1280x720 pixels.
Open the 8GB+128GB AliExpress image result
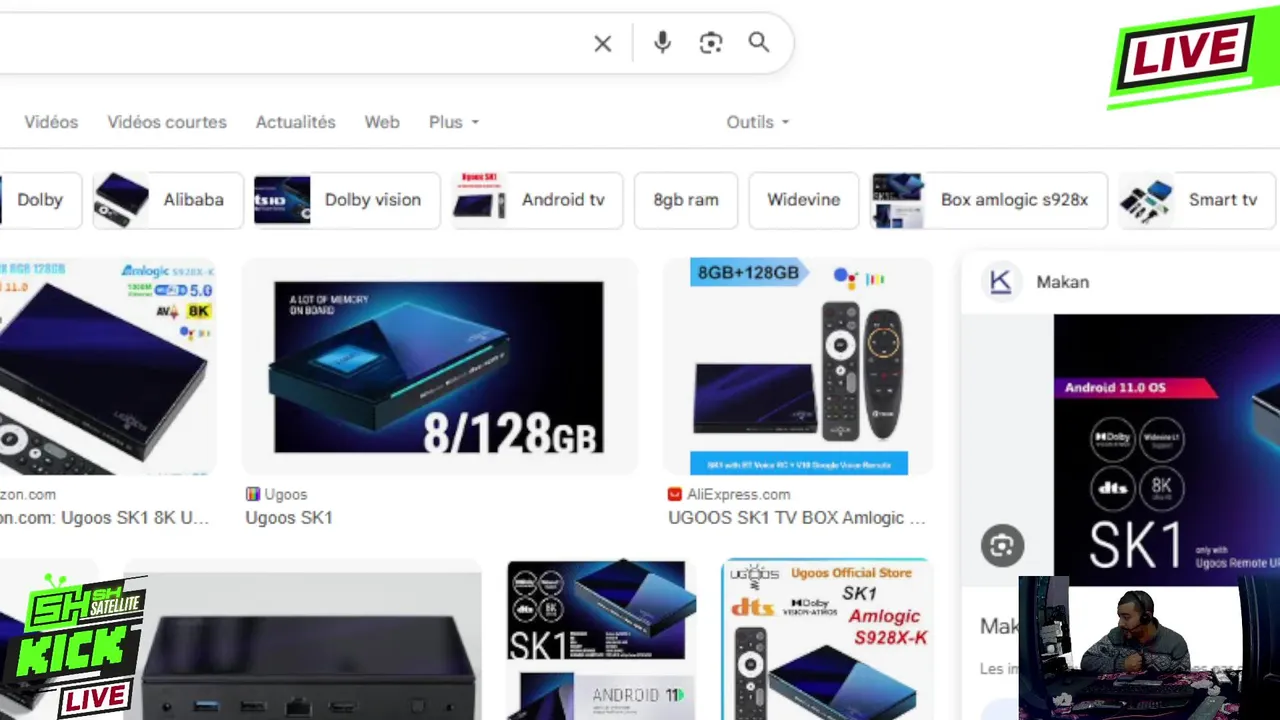[x=798, y=366]
